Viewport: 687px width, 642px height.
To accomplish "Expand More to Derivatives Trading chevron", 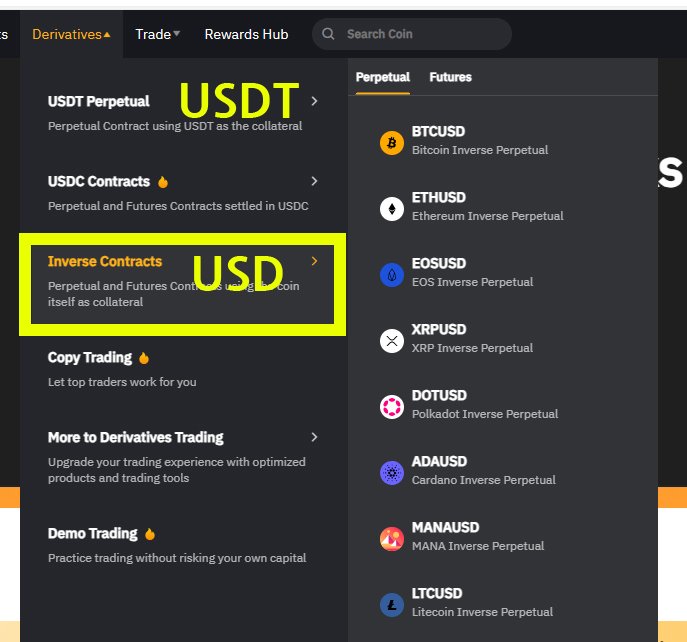I will coord(314,437).
